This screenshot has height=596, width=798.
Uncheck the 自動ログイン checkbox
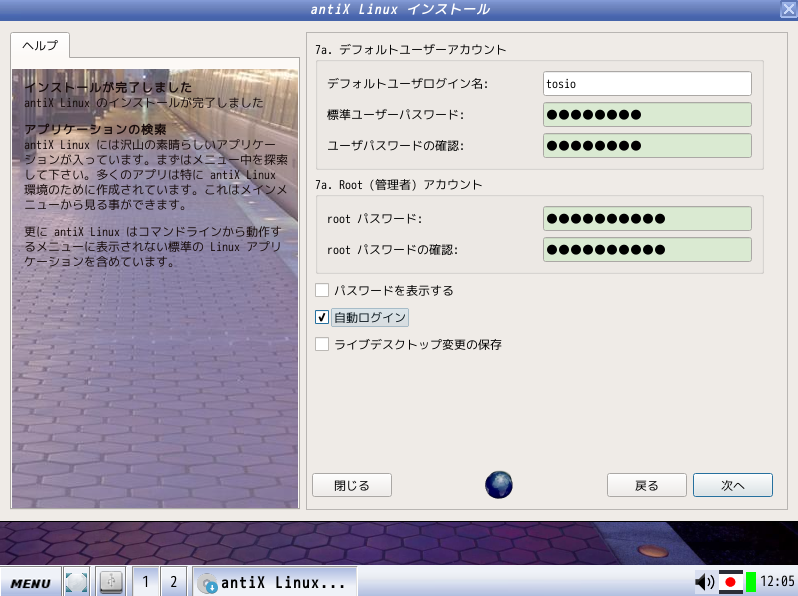click(x=322, y=317)
